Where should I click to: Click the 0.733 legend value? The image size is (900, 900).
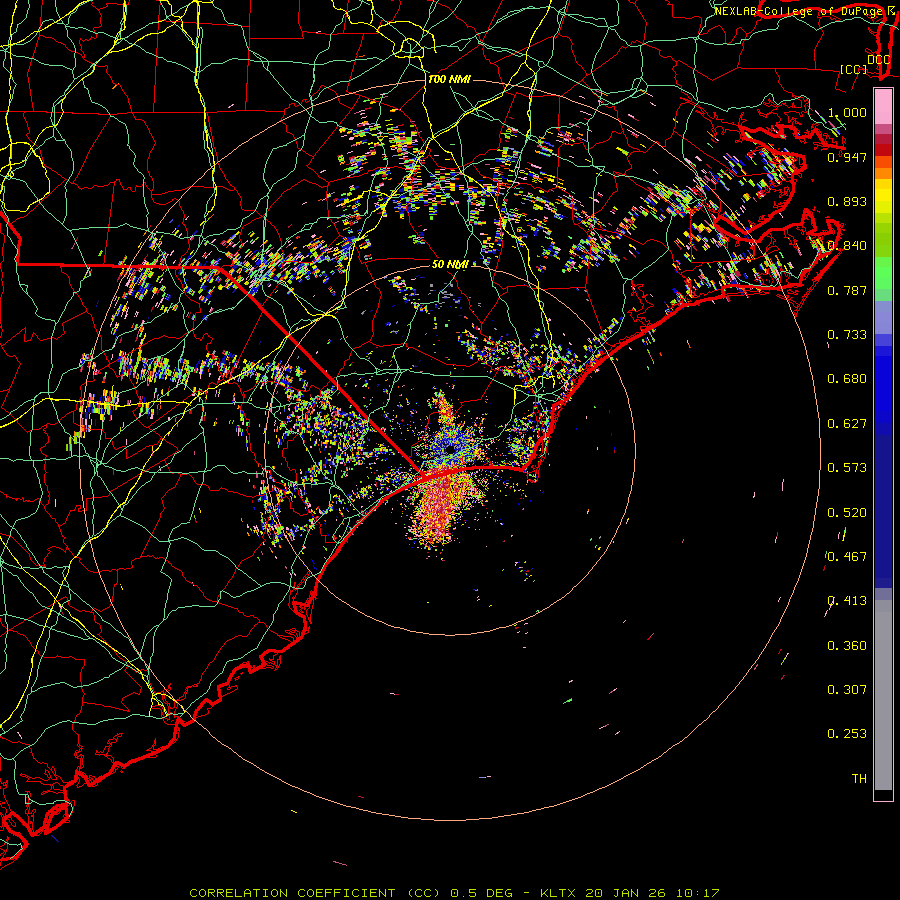tap(847, 335)
